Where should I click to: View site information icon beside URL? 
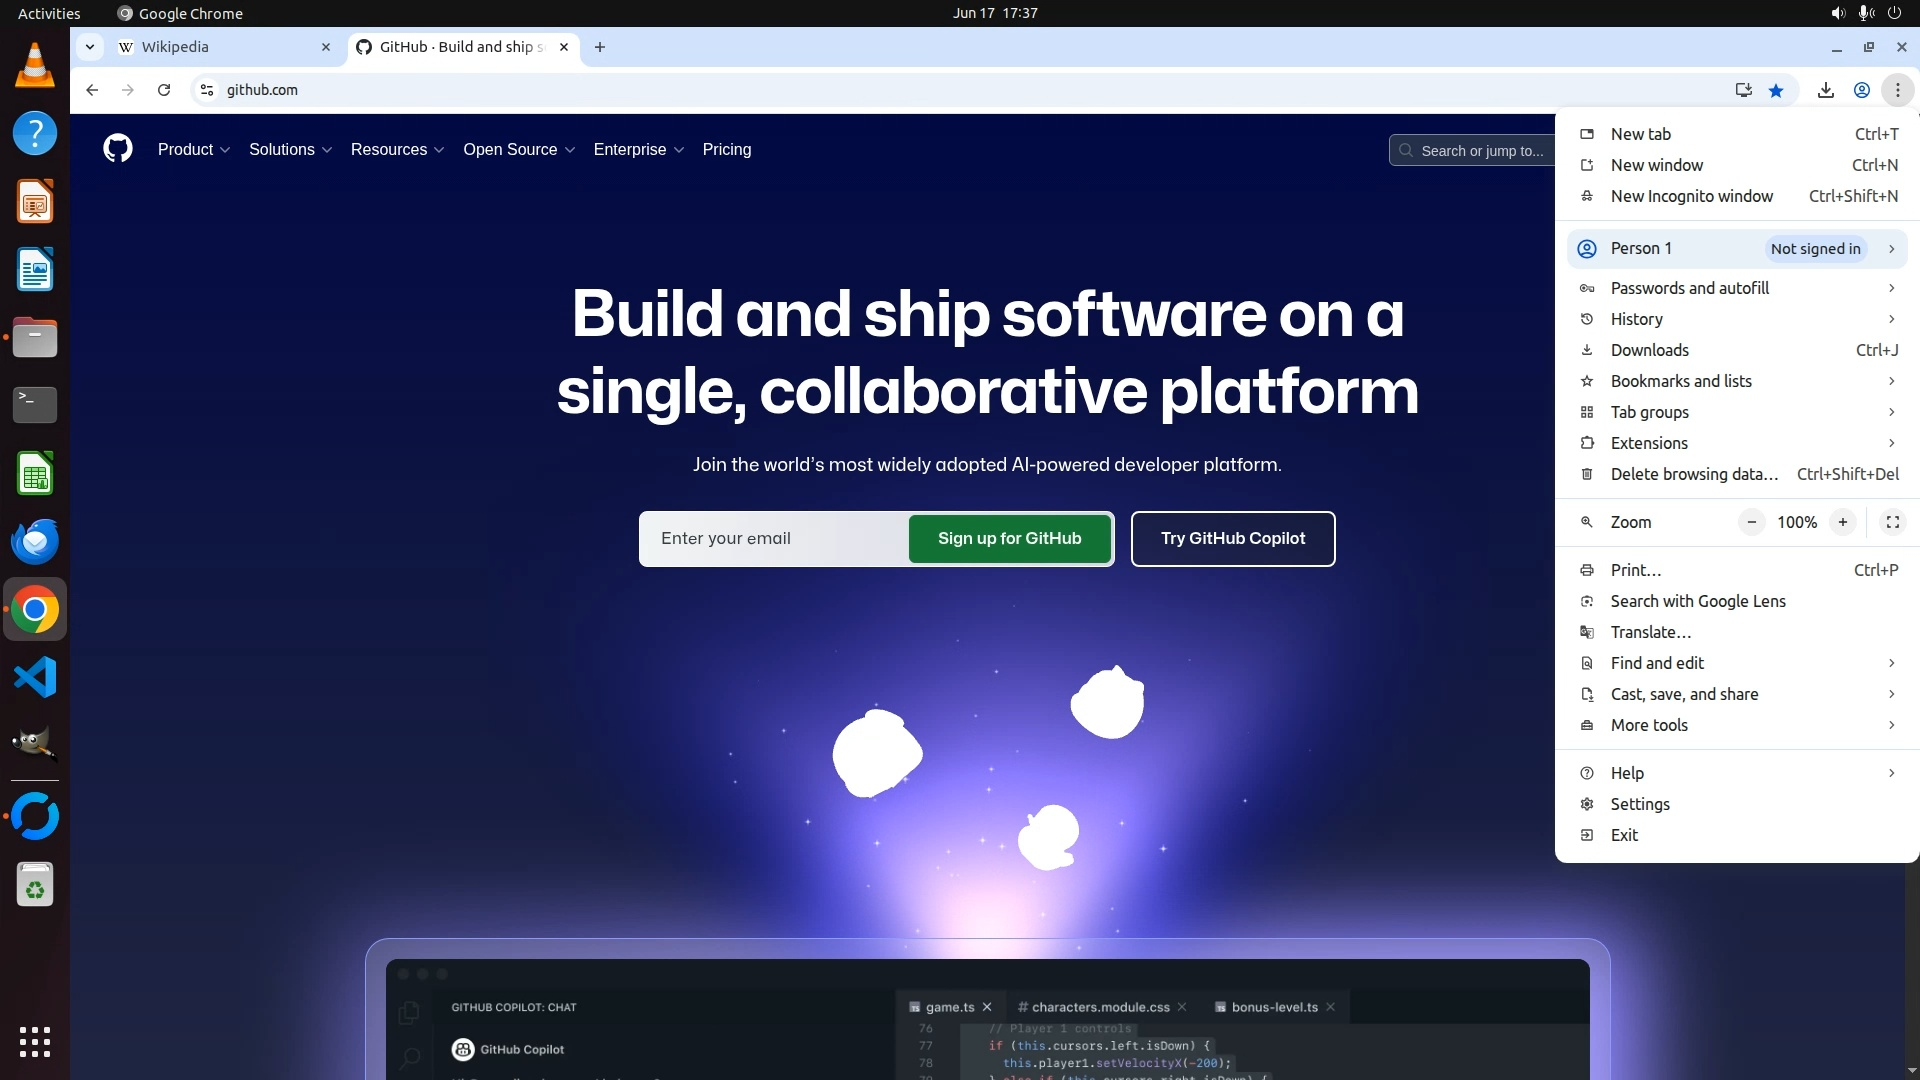click(207, 90)
